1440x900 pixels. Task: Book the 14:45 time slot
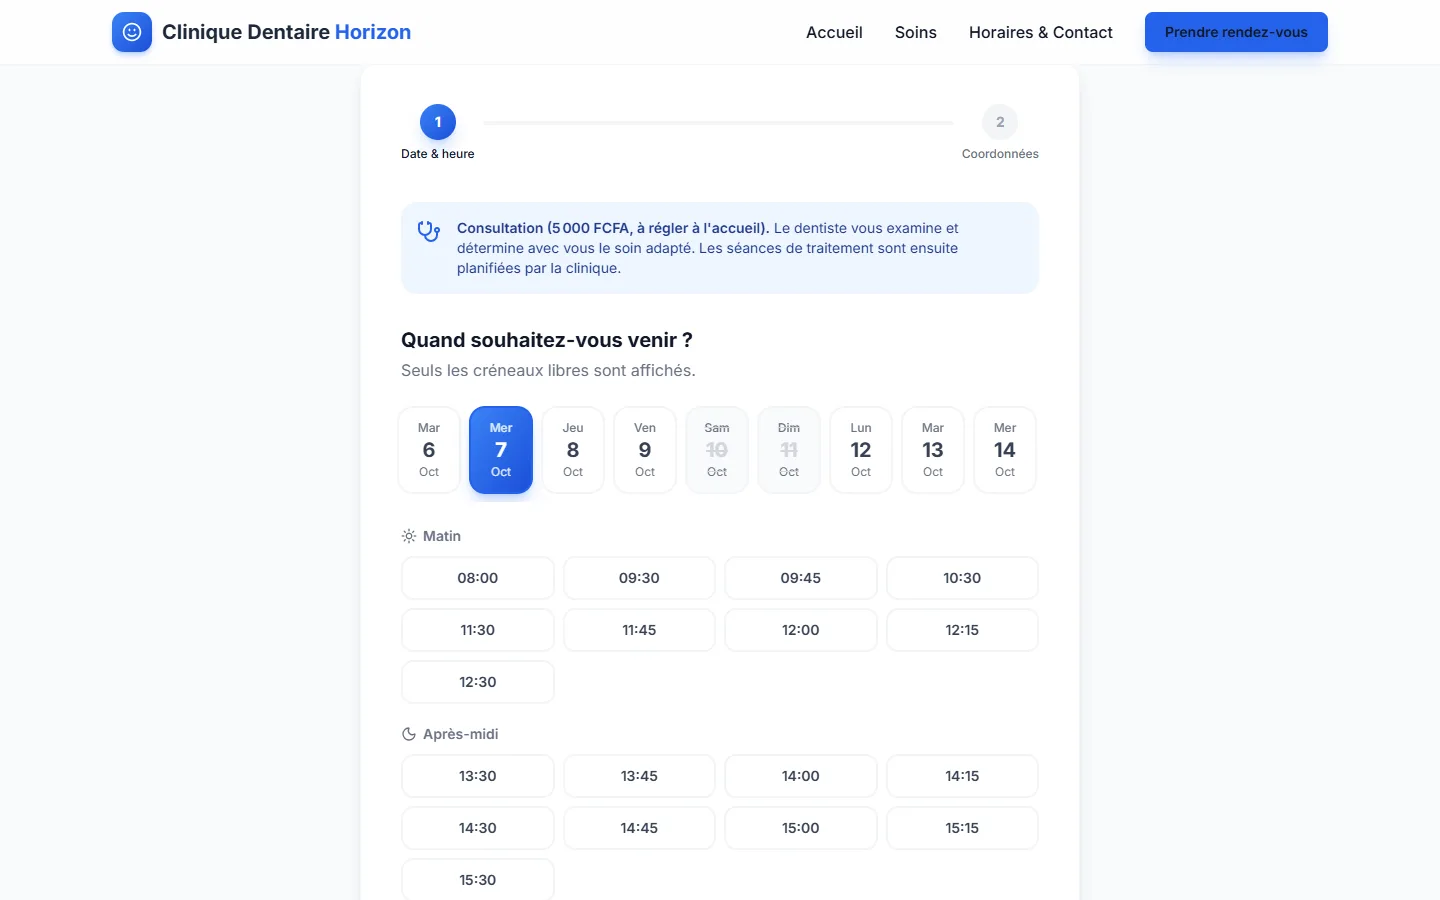(x=639, y=828)
